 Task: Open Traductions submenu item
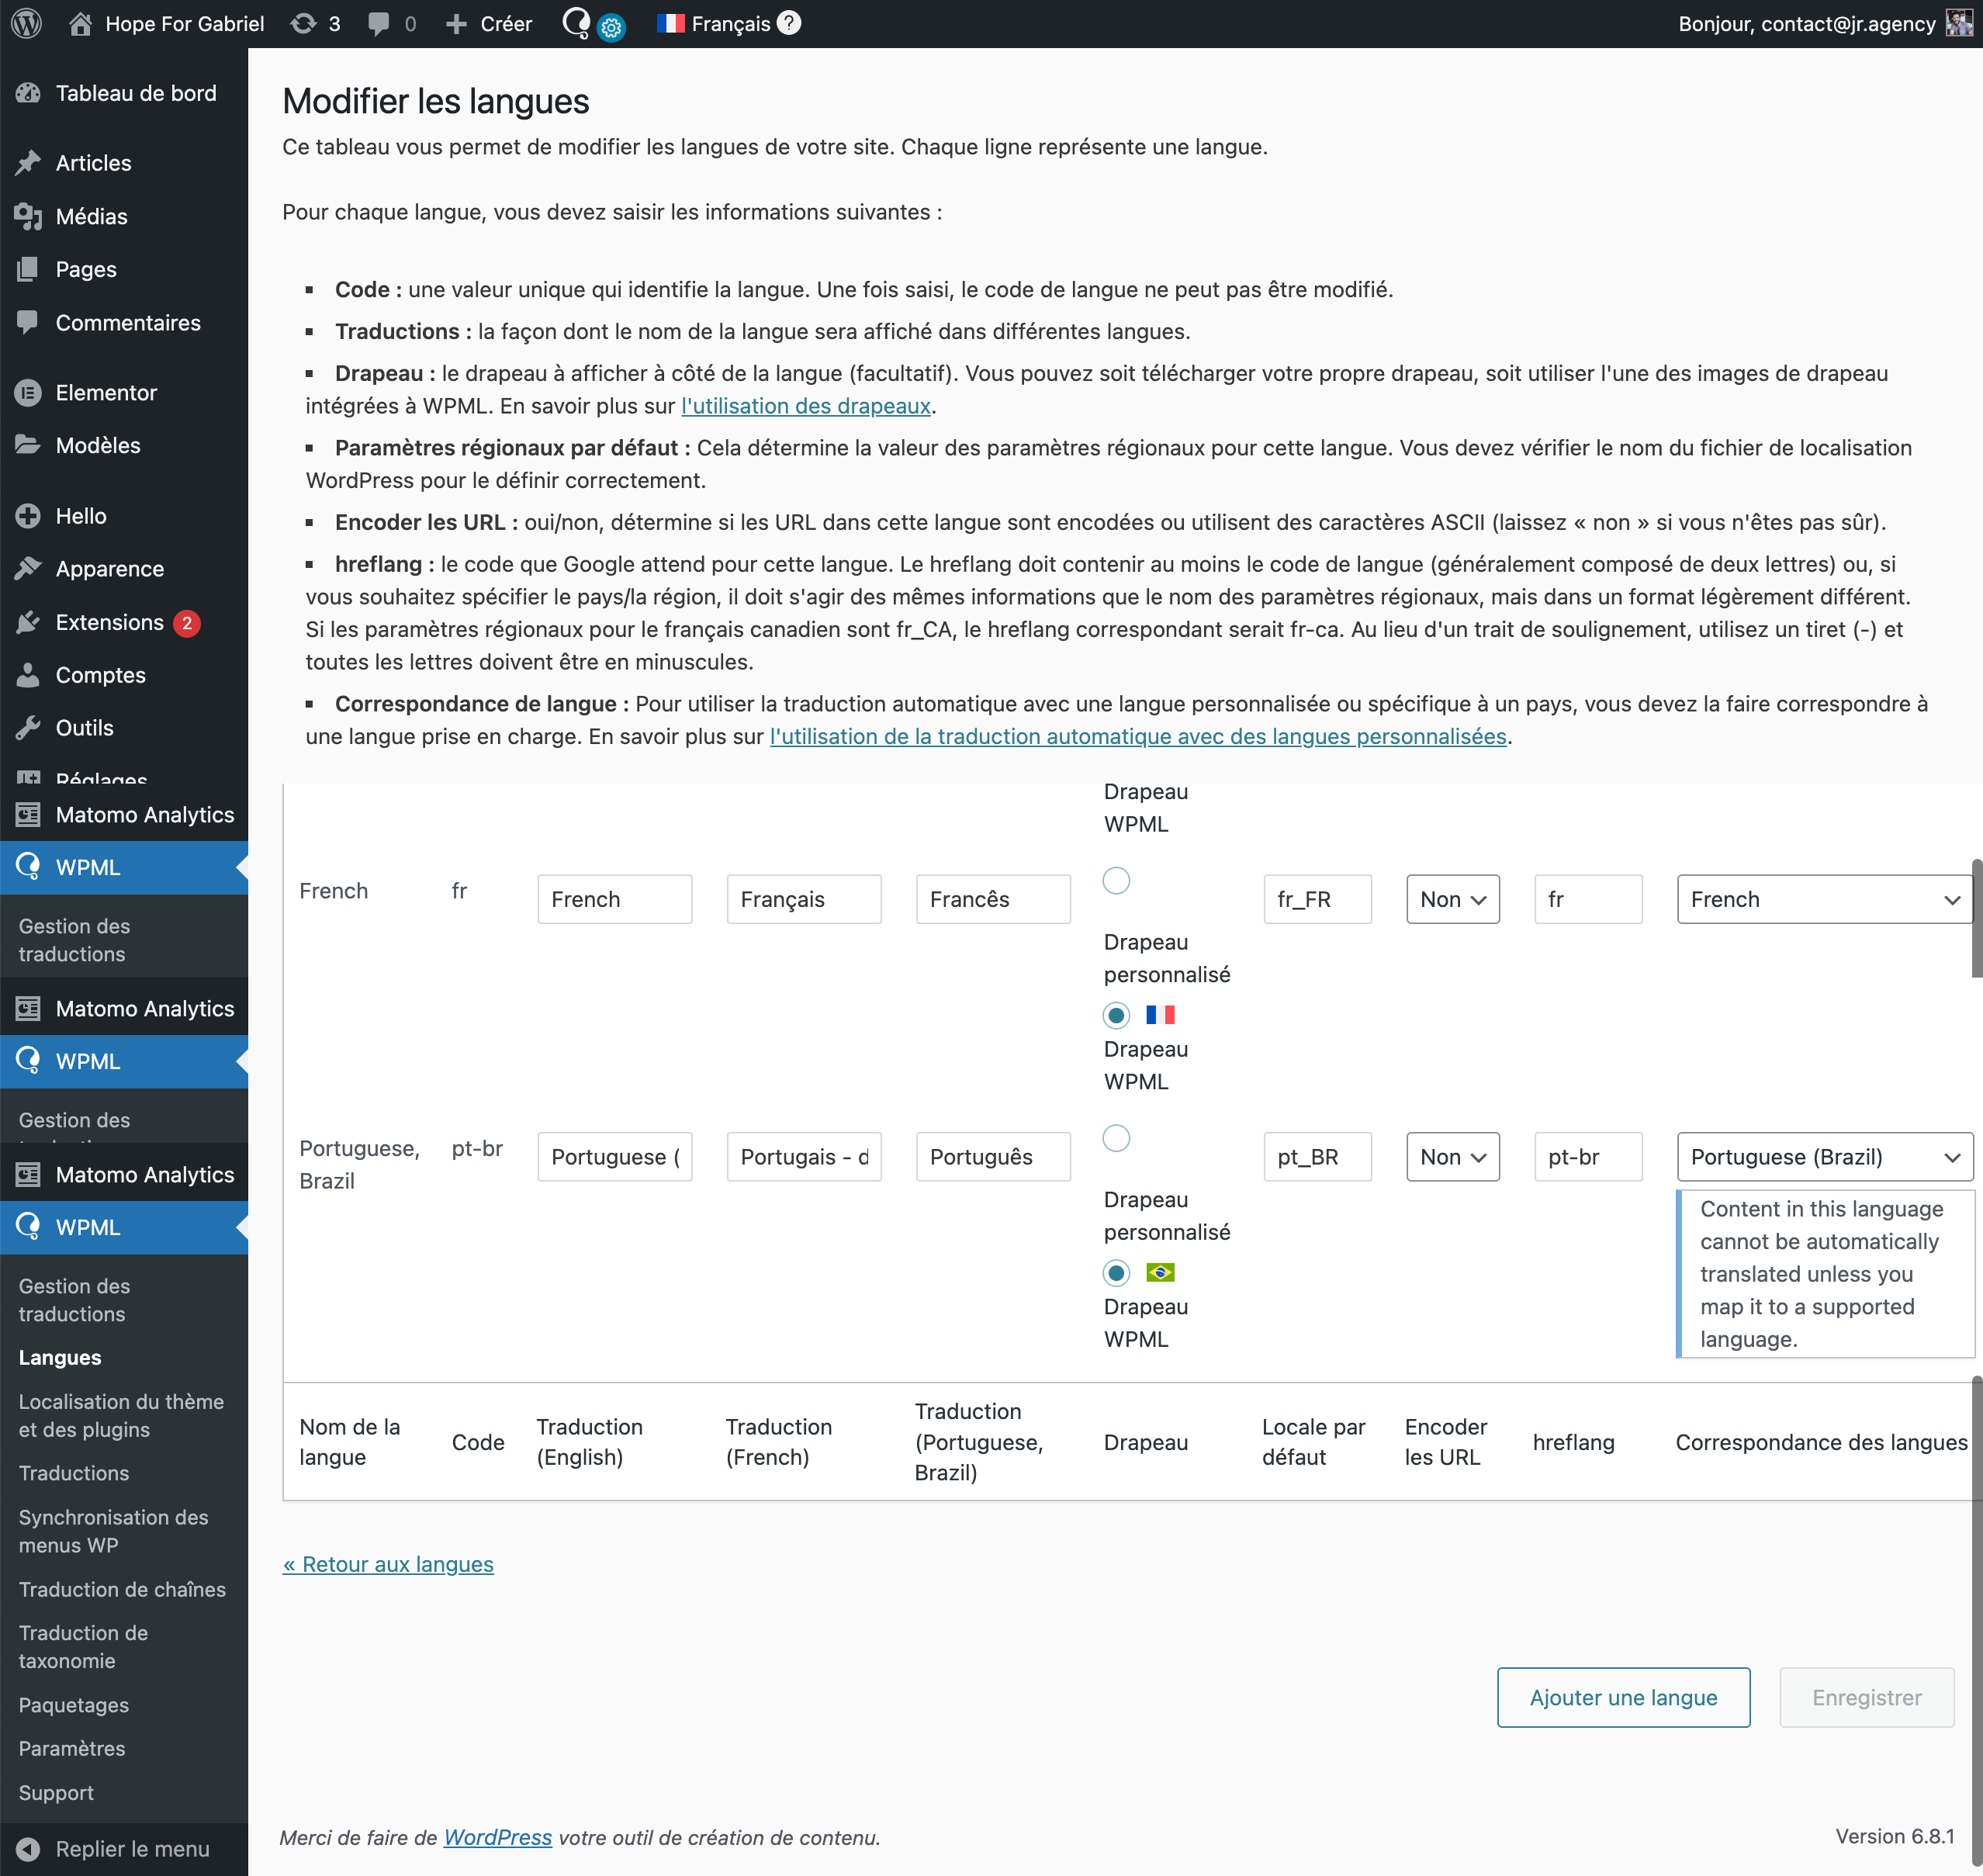tap(74, 1472)
